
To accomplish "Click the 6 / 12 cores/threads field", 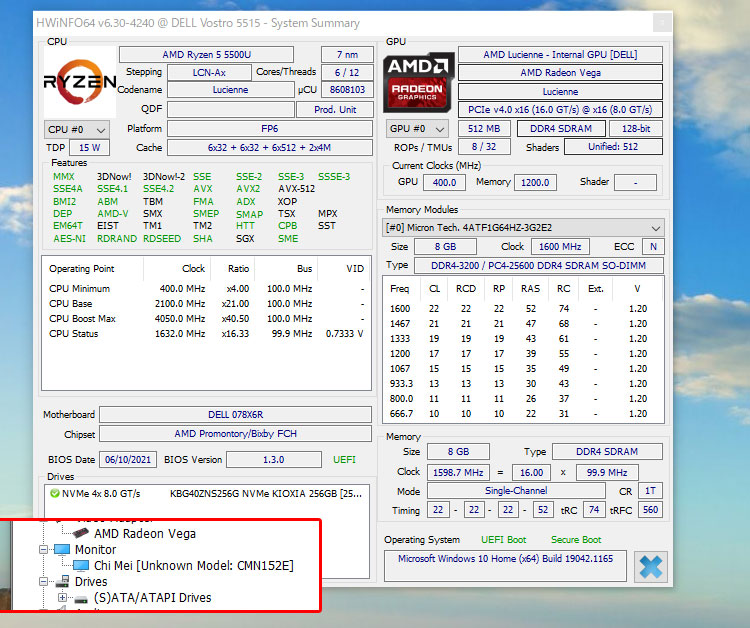I will pos(347,73).
